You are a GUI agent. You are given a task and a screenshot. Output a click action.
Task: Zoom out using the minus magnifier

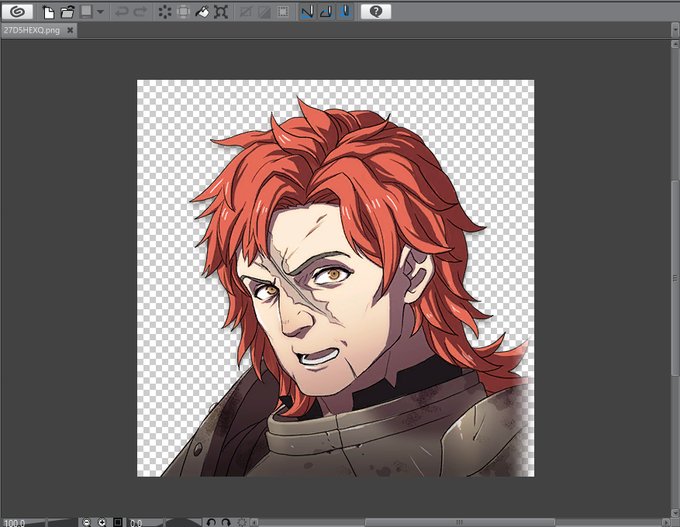click(87, 522)
